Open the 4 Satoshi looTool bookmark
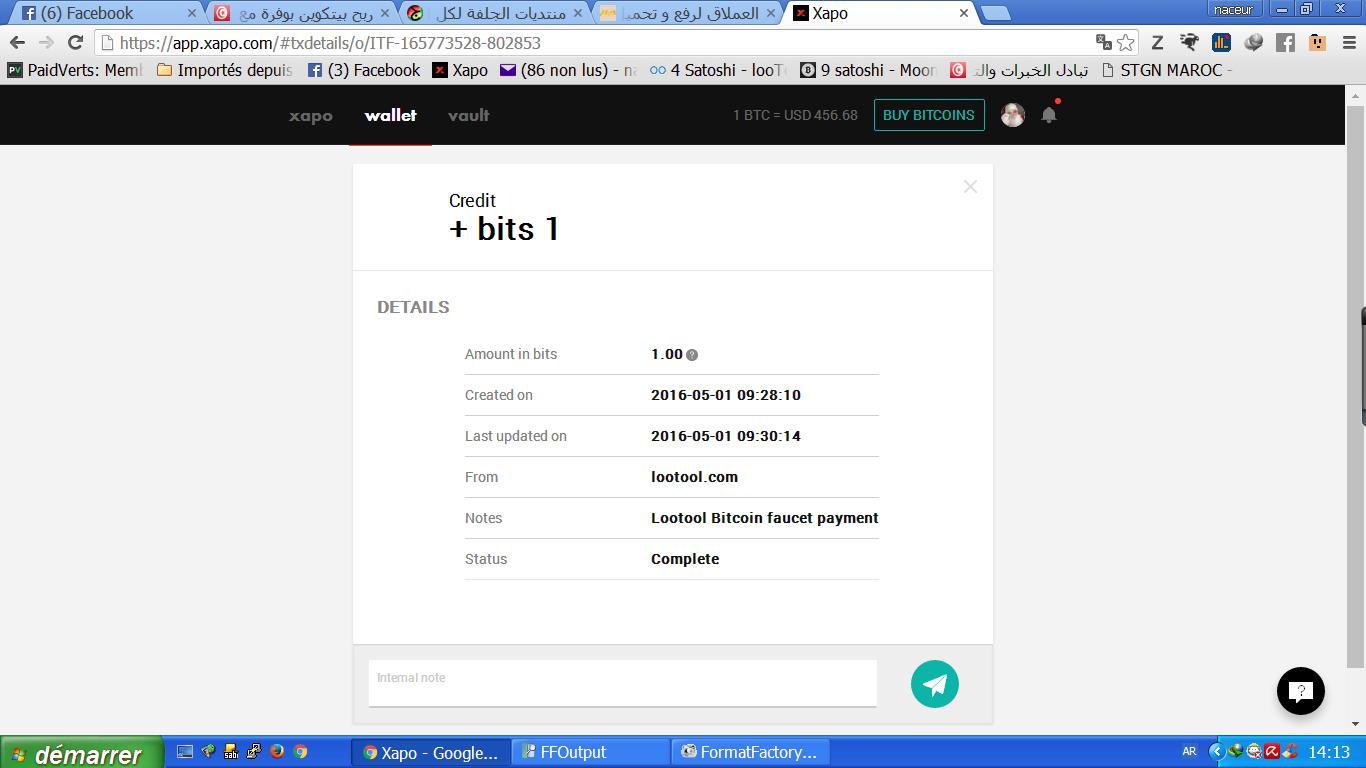 tap(718, 70)
